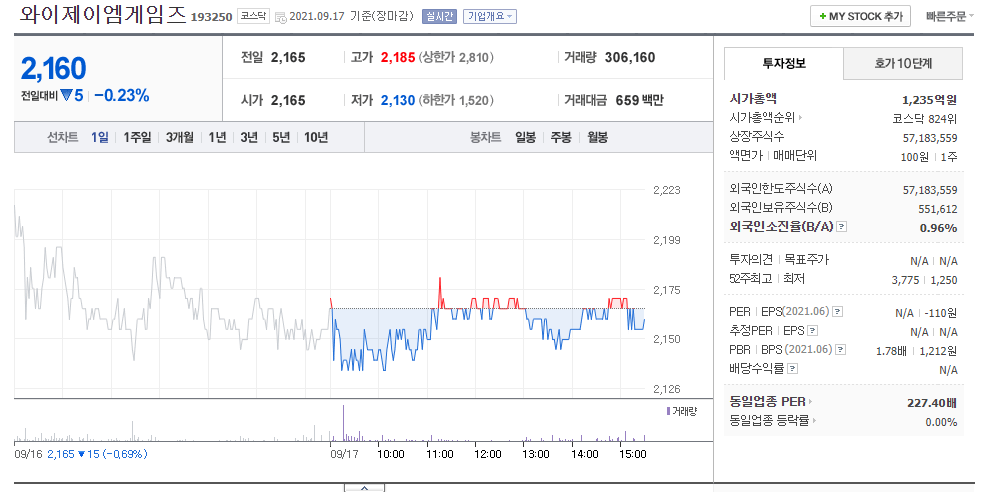Viewport: 995px width, 492px height.
Task: Open help icon beside 추정PER EPS
Action: pos(813,331)
